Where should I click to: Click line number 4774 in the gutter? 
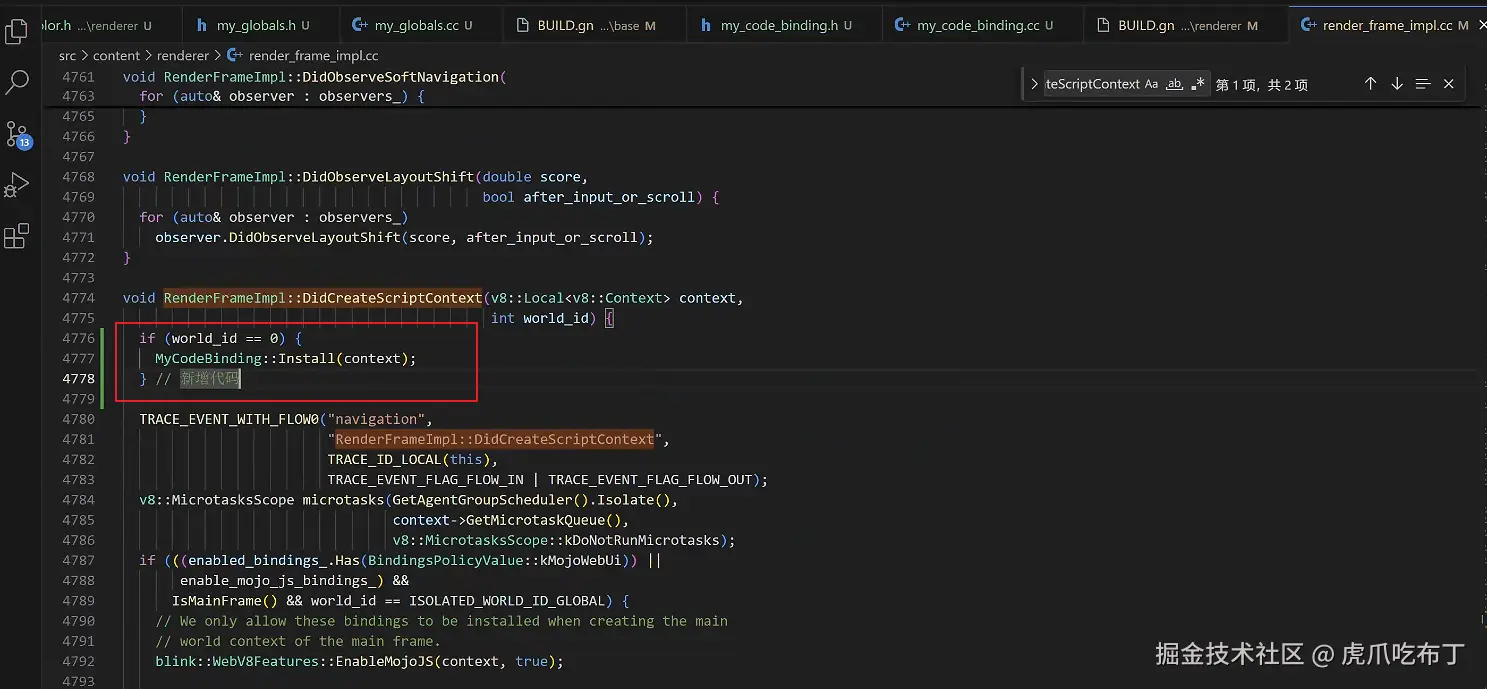click(x=78, y=298)
